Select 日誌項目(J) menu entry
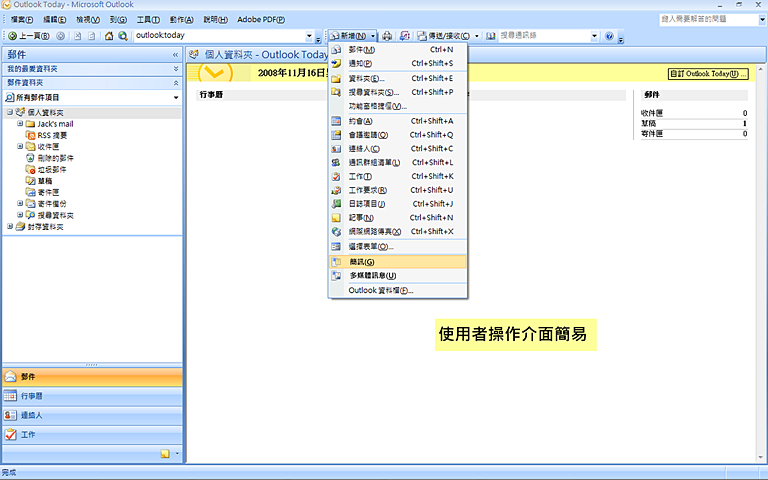This screenshot has width=768, height=480. (398, 204)
